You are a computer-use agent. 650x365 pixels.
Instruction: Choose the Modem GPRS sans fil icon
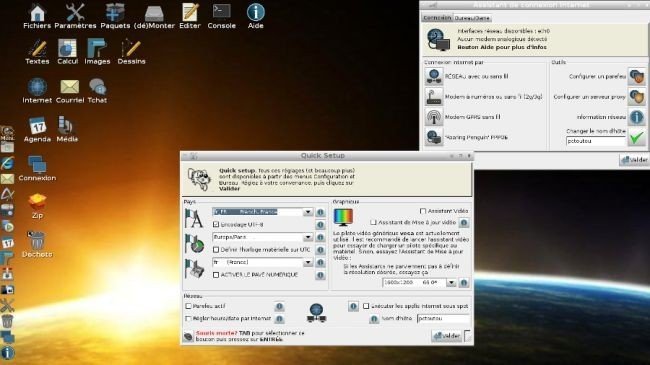point(434,117)
